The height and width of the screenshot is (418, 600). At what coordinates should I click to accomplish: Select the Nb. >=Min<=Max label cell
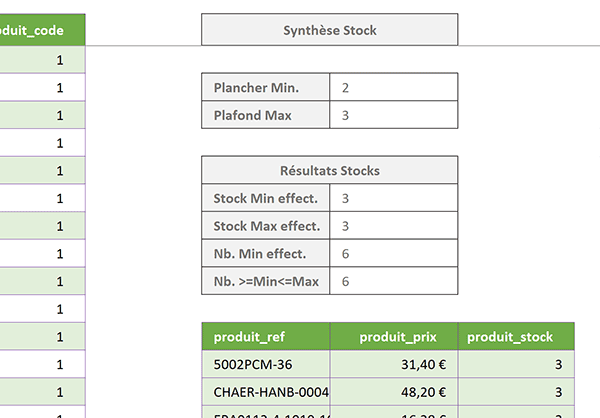[x=266, y=281]
